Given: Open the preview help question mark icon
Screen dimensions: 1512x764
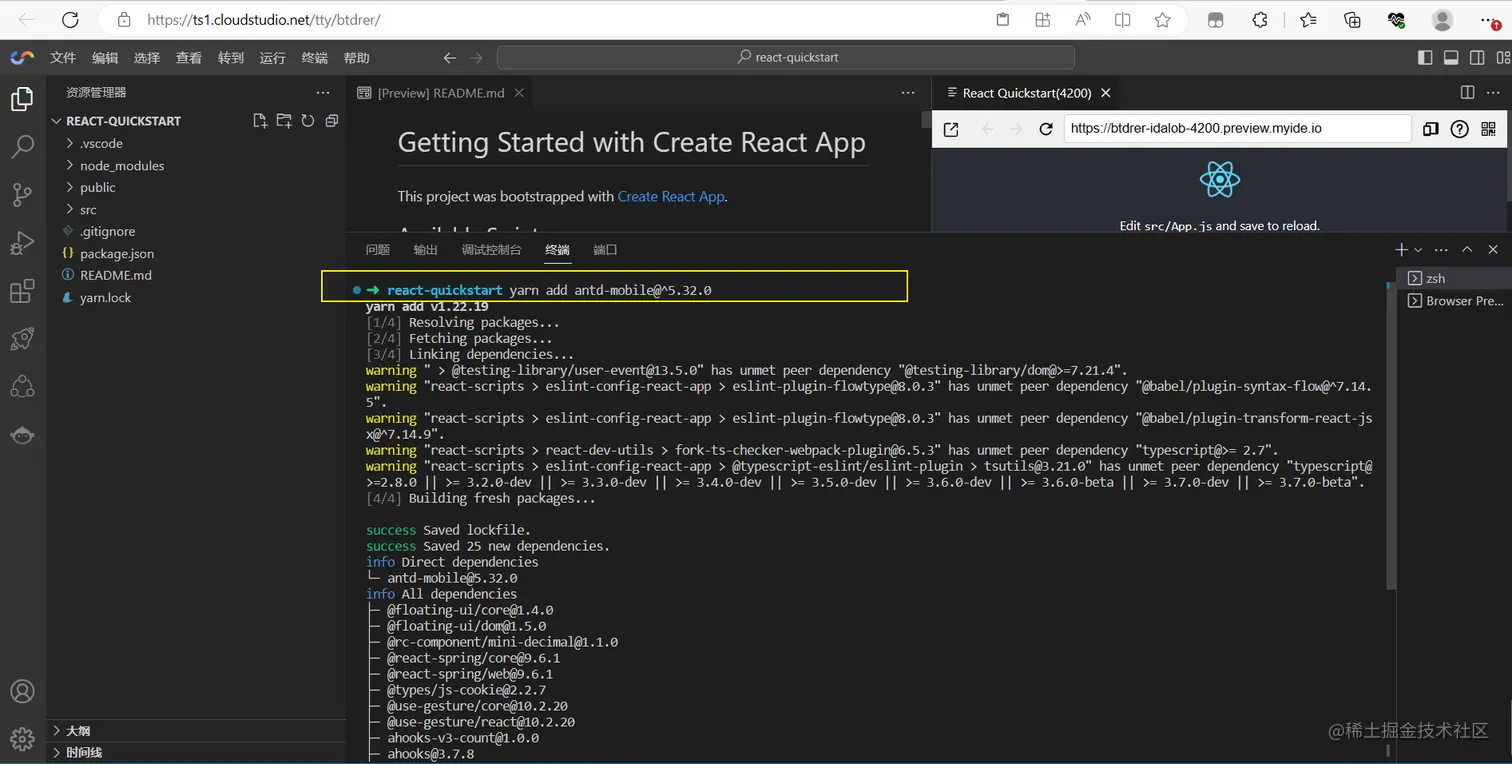Looking at the screenshot, I should pyautogui.click(x=1459, y=129).
